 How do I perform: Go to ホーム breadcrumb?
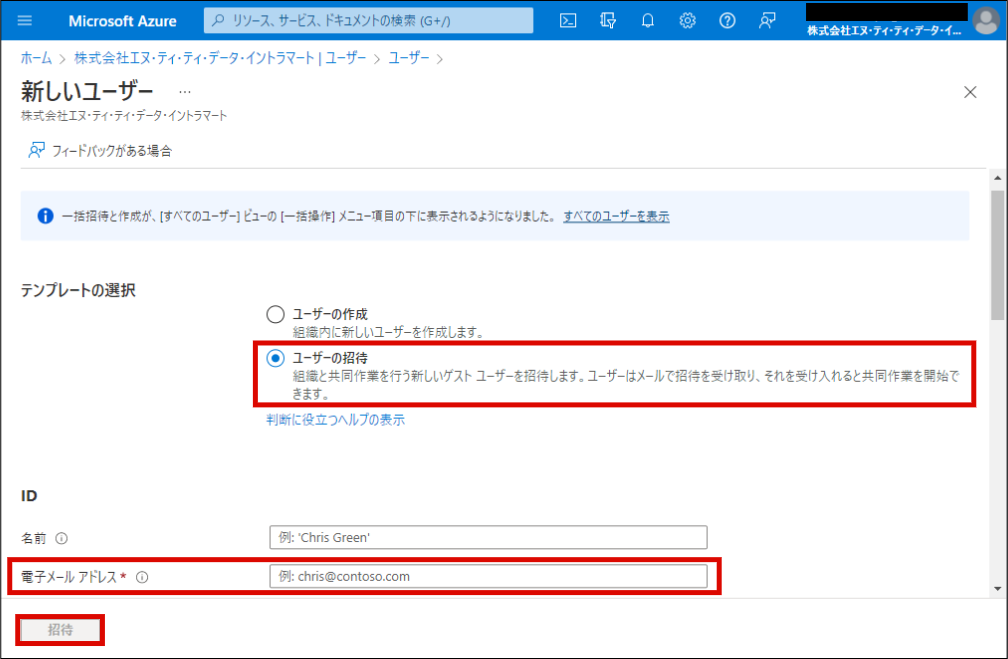[x=36, y=58]
